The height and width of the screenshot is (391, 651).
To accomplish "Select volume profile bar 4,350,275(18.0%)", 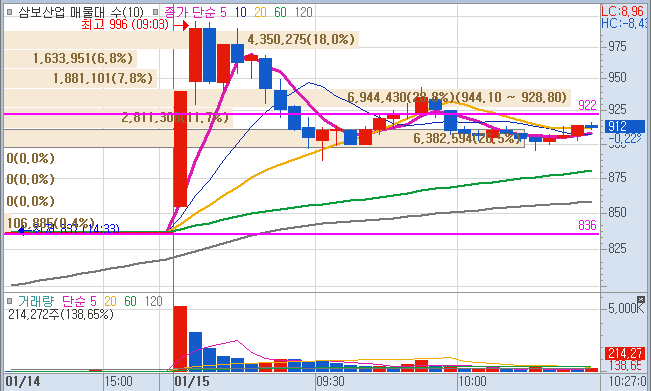I will pyautogui.click(x=181, y=40).
